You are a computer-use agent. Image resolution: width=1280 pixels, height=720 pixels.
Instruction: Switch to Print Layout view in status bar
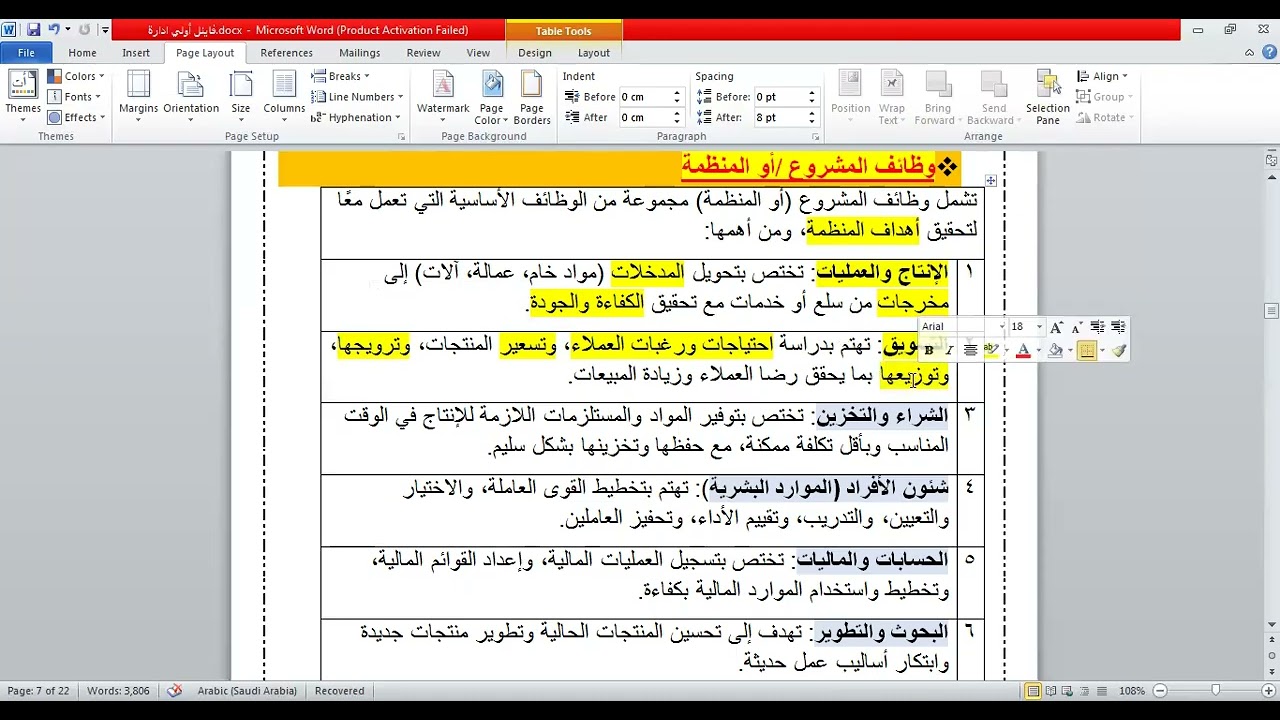coord(1033,690)
